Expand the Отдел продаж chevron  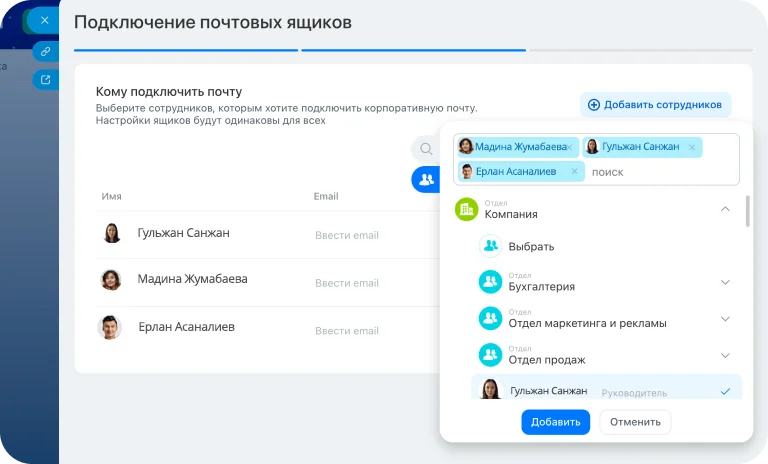tap(725, 356)
